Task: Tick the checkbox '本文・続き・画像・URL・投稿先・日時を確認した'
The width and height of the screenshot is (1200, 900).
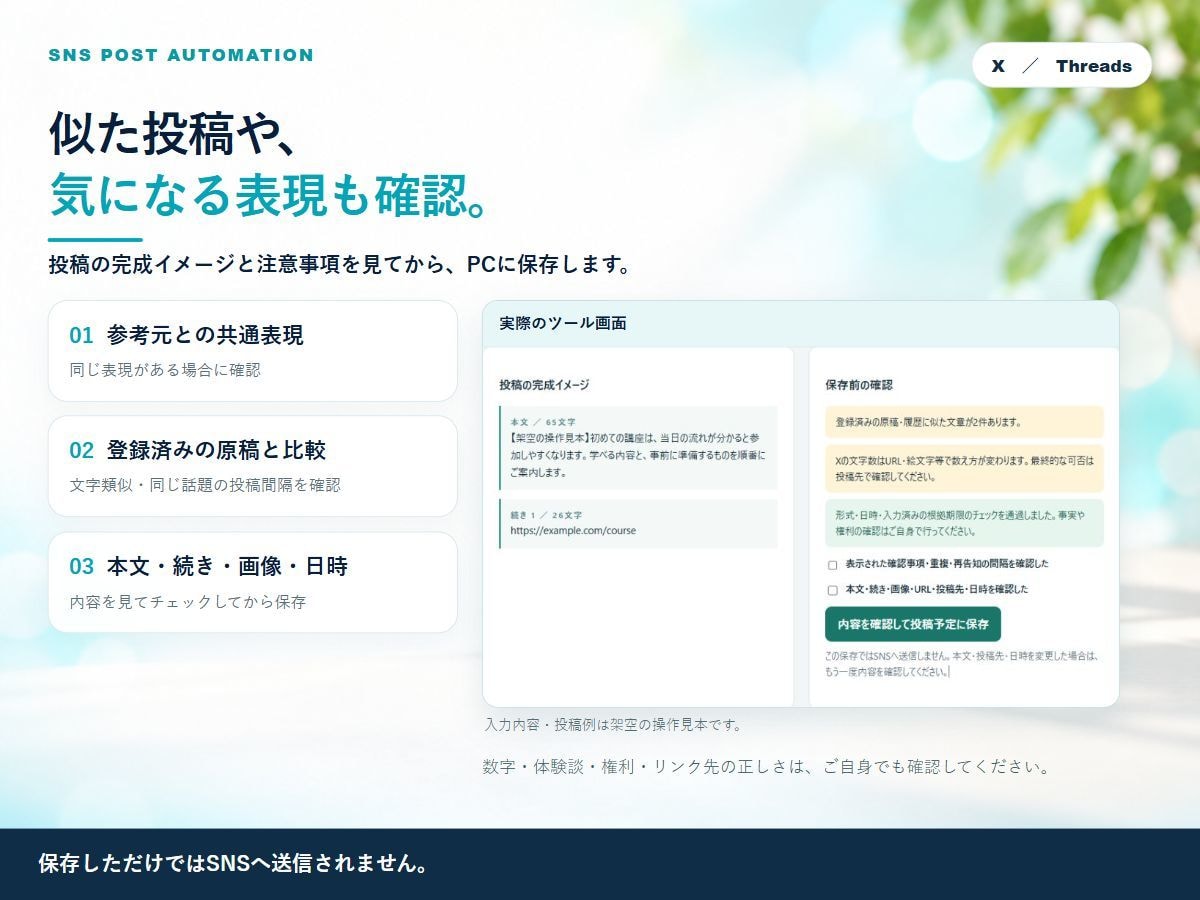Action: point(832,590)
